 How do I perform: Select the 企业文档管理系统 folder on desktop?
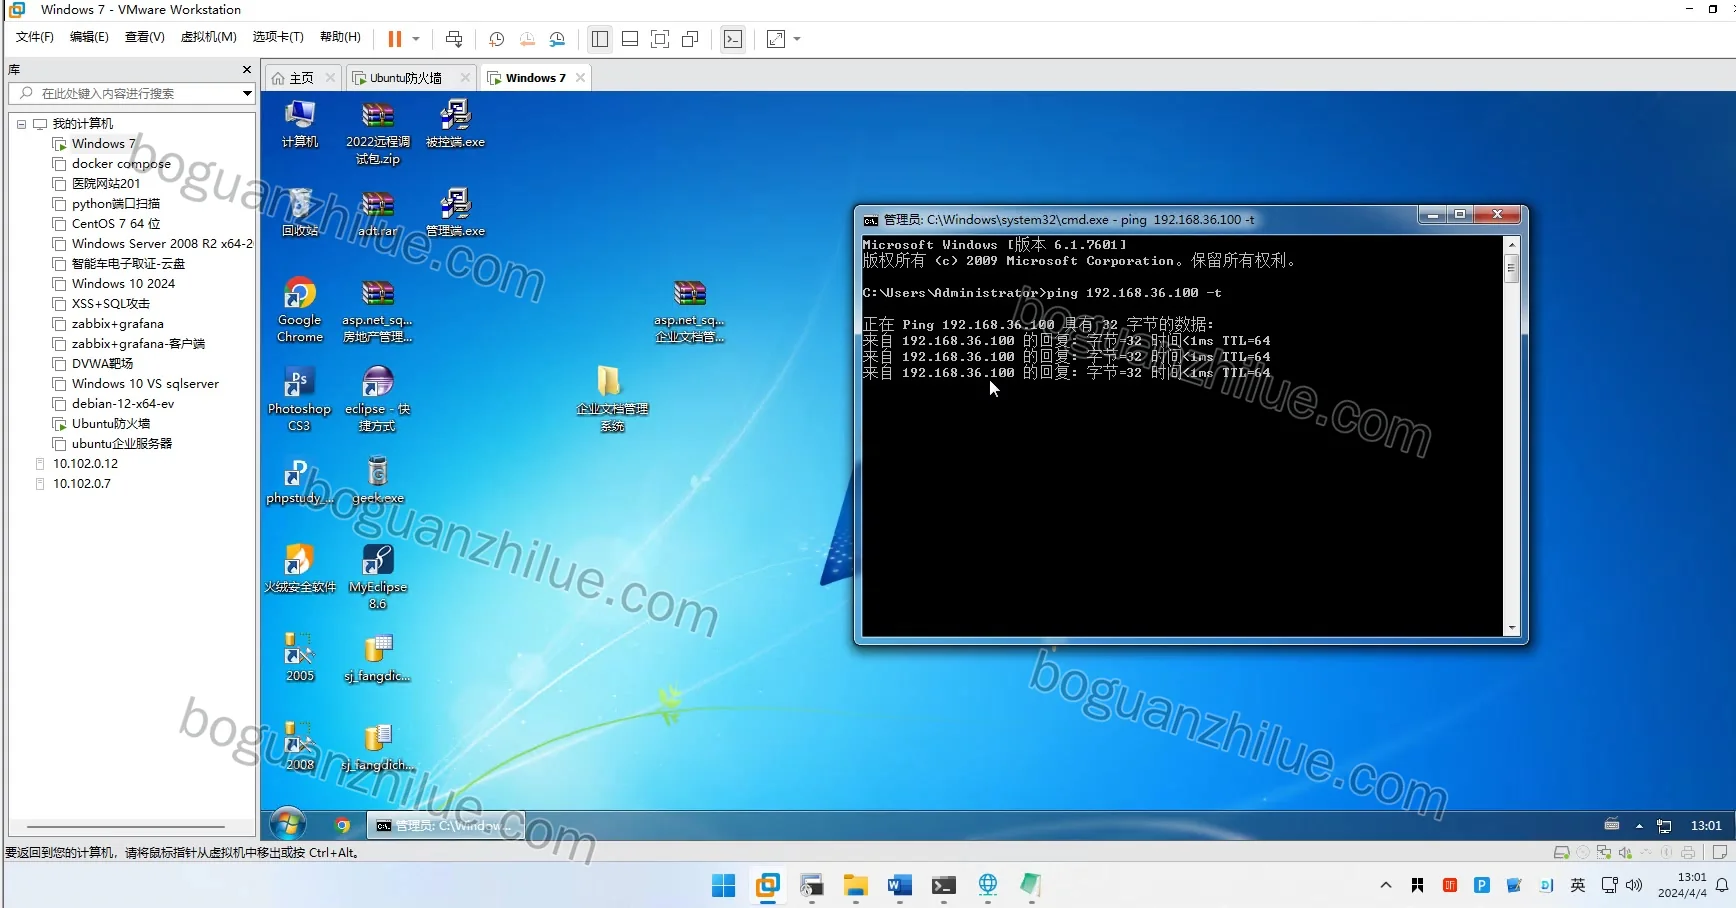point(612,399)
